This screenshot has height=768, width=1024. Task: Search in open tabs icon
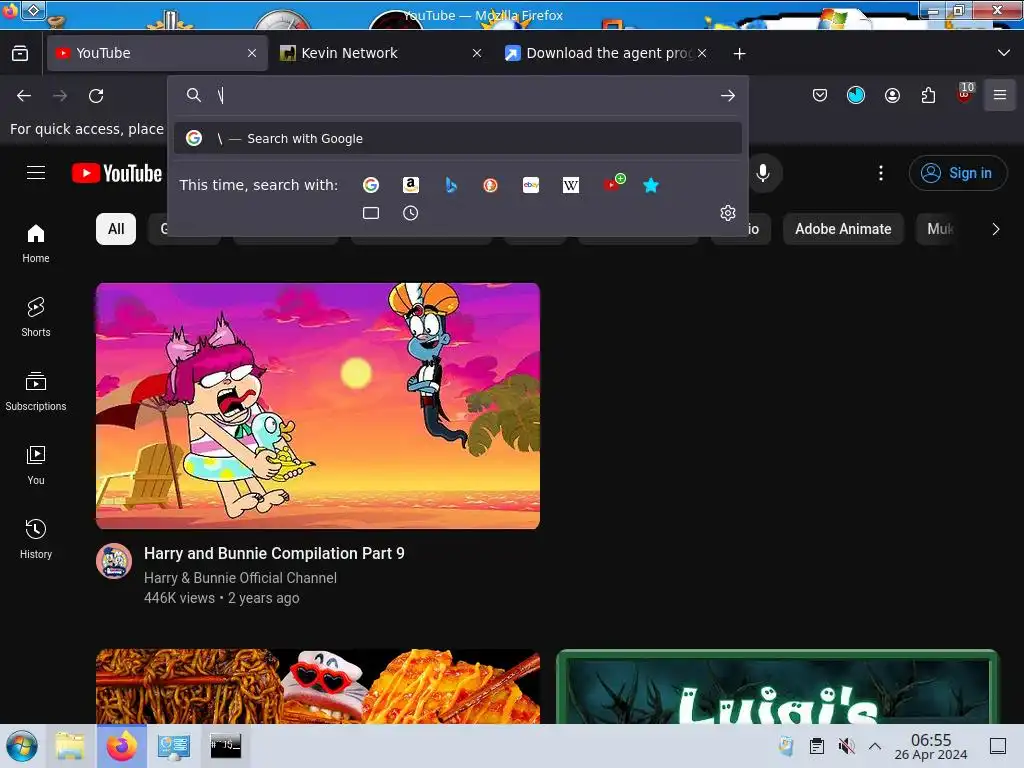371,213
